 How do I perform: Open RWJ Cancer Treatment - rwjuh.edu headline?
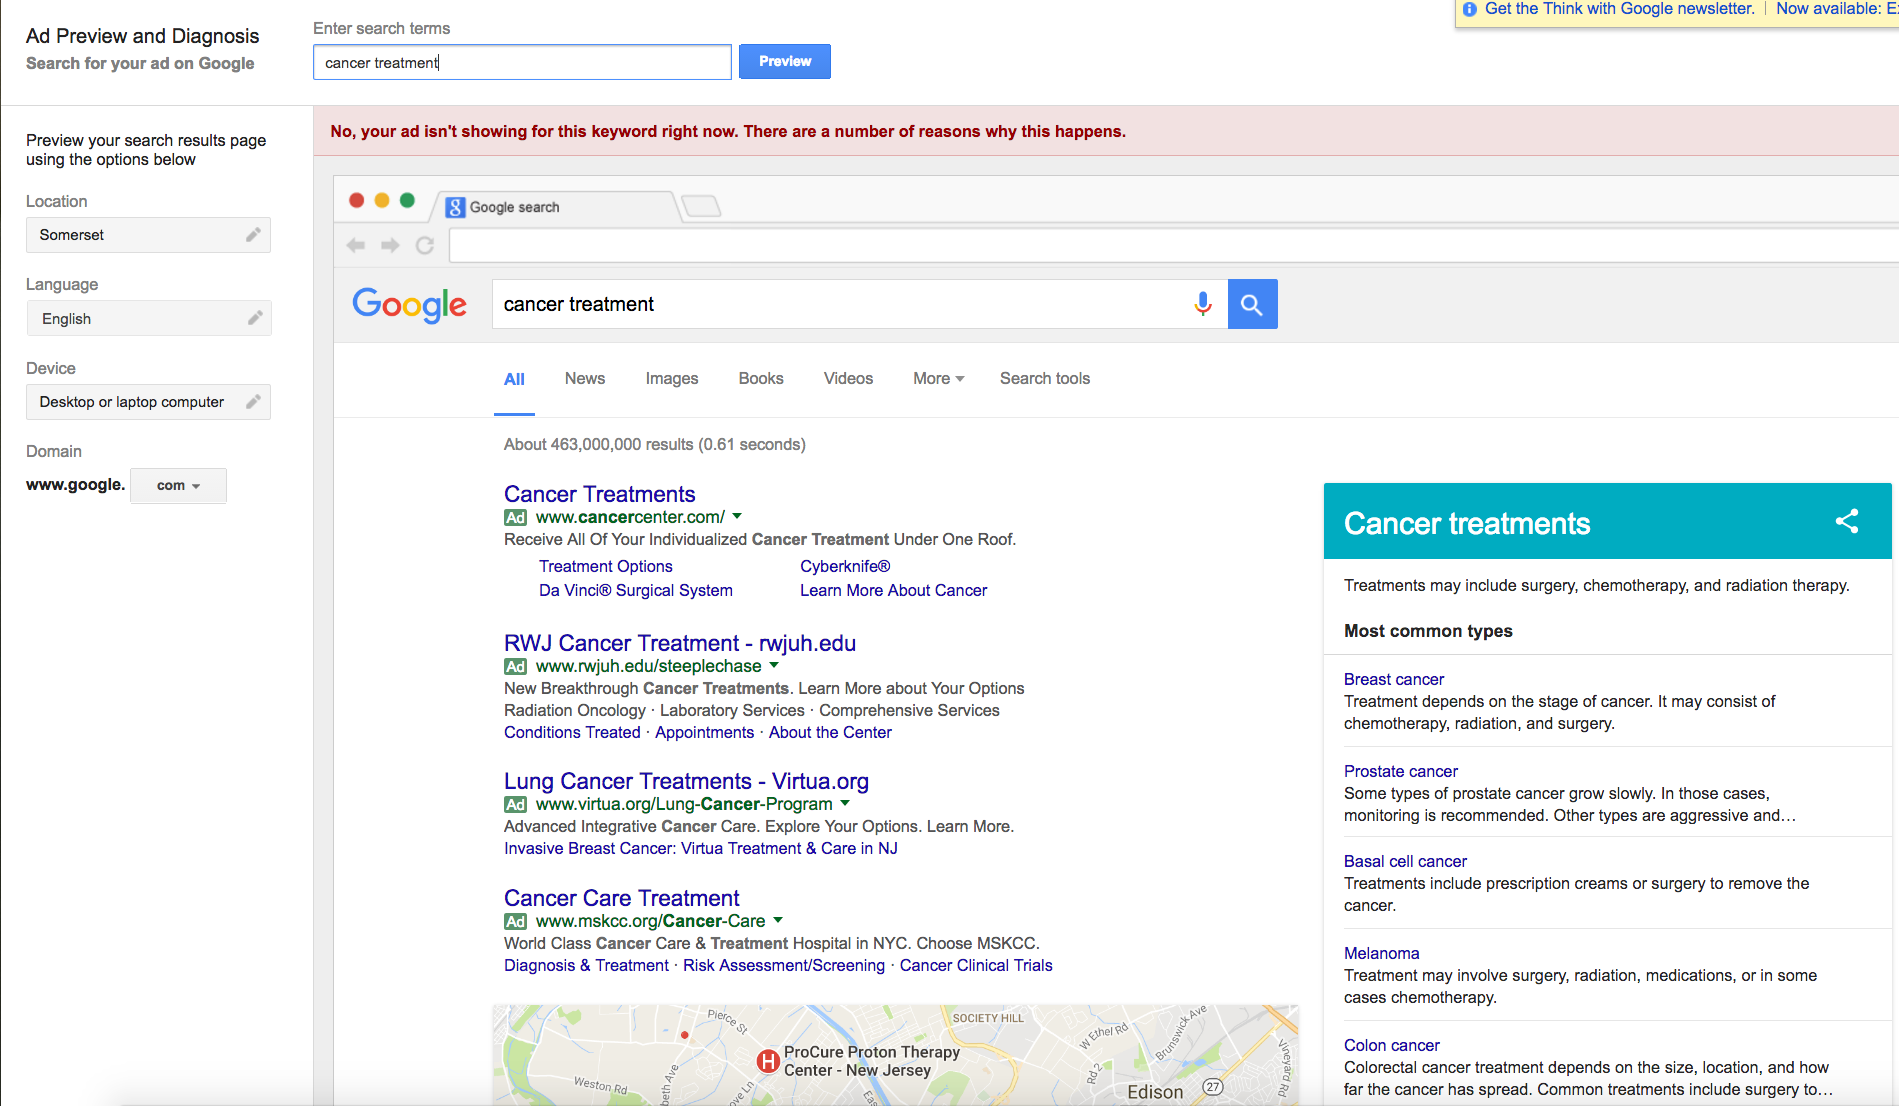point(680,643)
